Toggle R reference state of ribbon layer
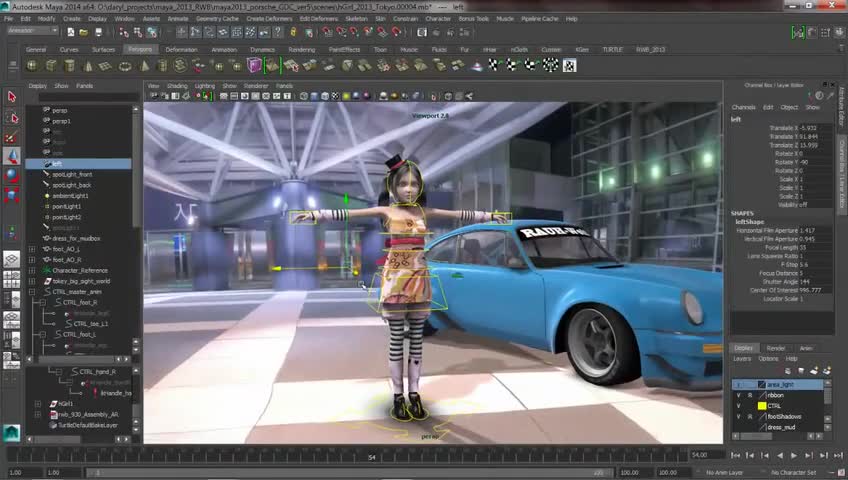Viewport: 848px width, 480px height. [x=750, y=395]
